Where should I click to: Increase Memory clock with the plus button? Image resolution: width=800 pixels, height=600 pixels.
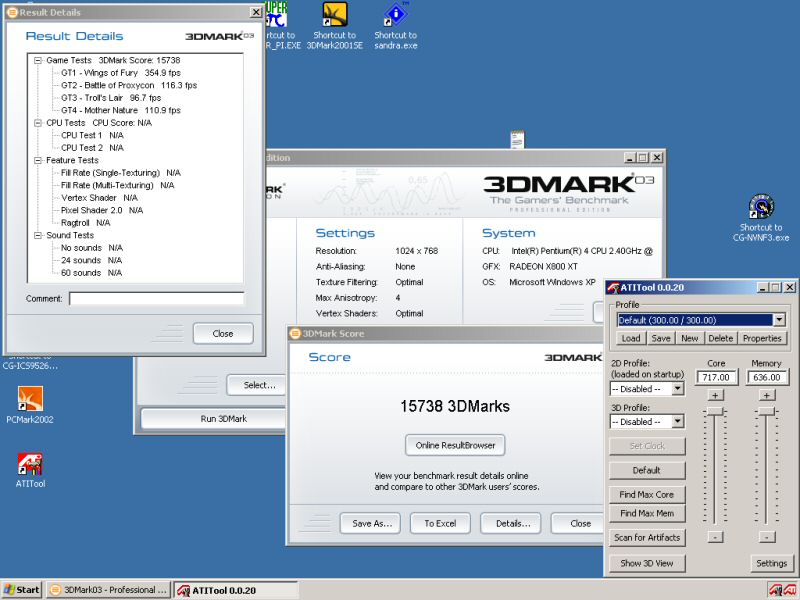(x=767, y=395)
